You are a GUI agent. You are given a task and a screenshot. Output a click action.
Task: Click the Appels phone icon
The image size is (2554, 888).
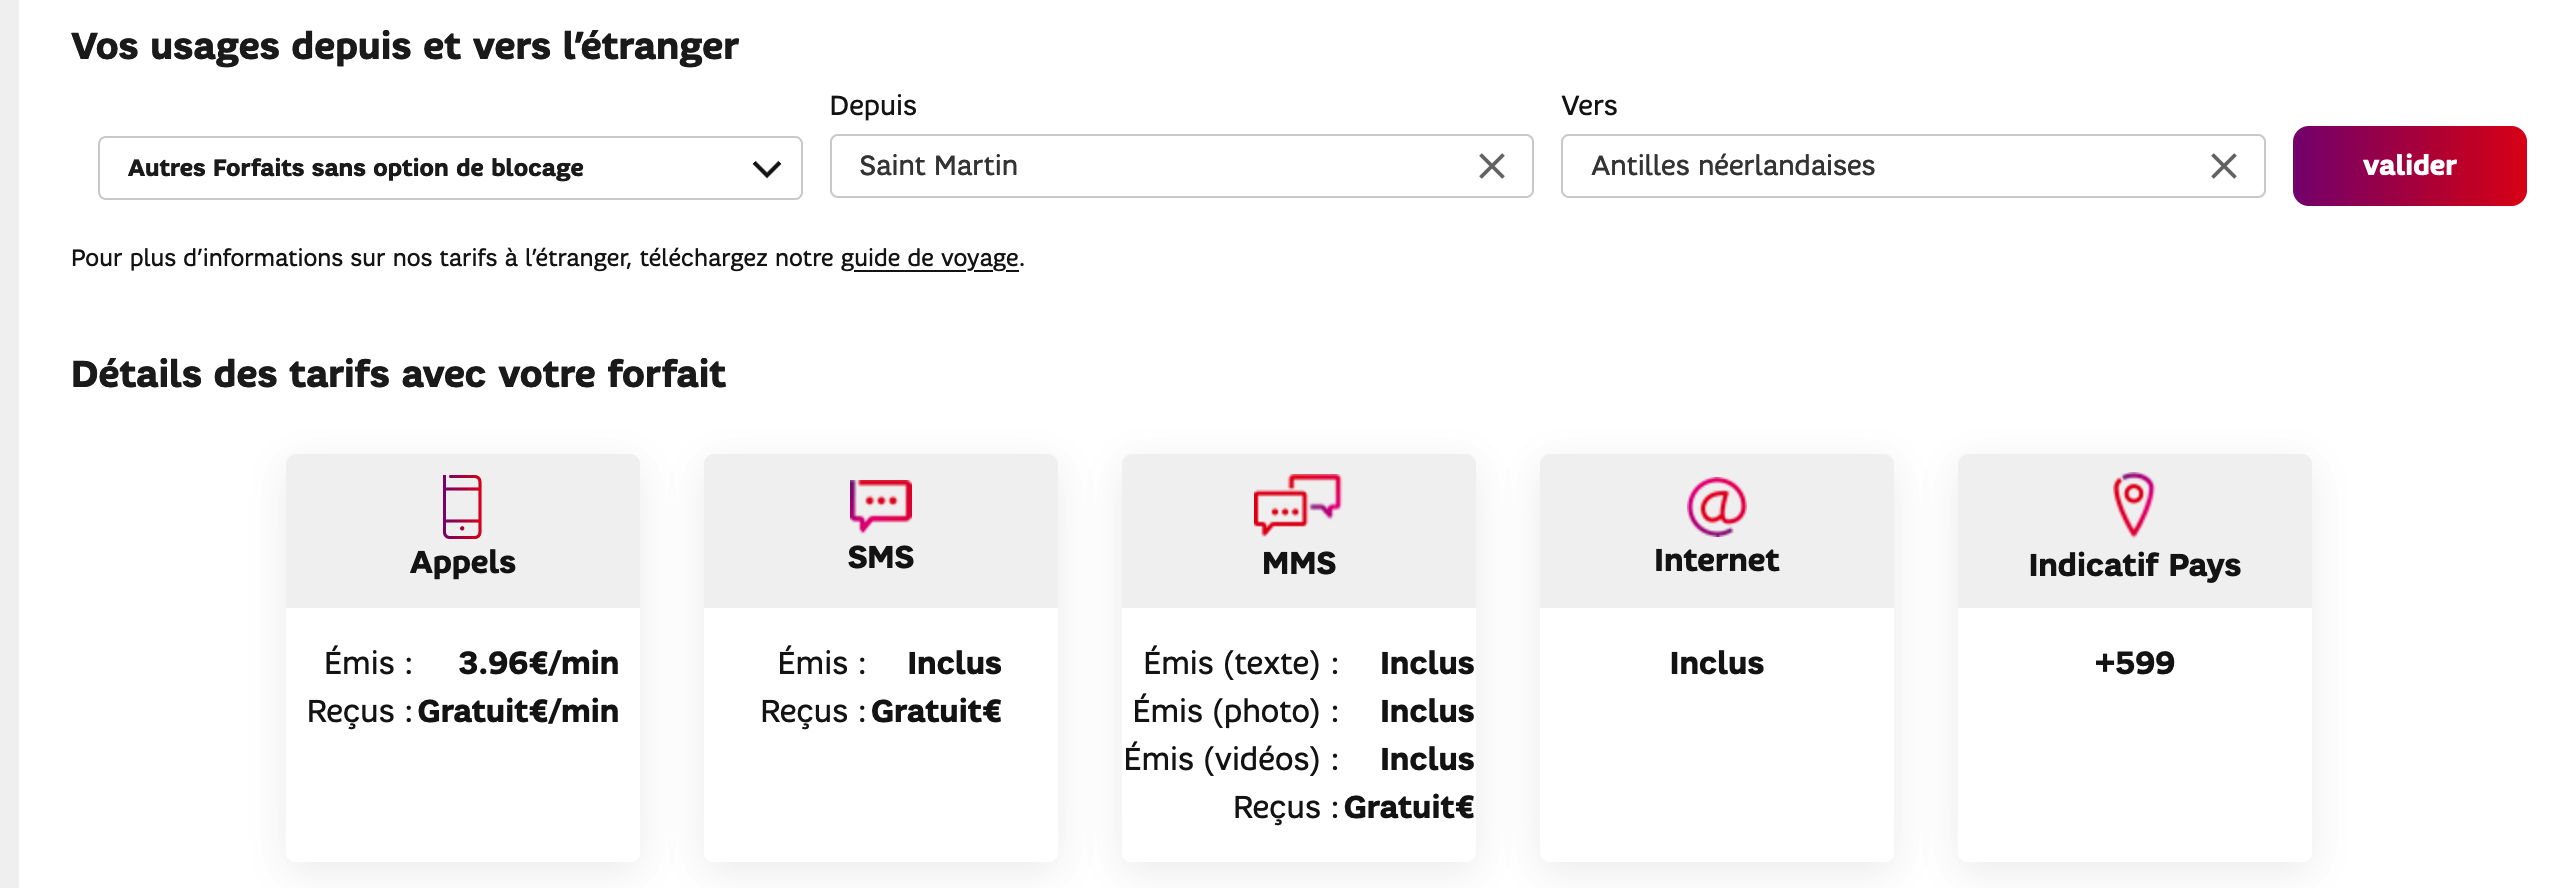[x=462, y=506]
